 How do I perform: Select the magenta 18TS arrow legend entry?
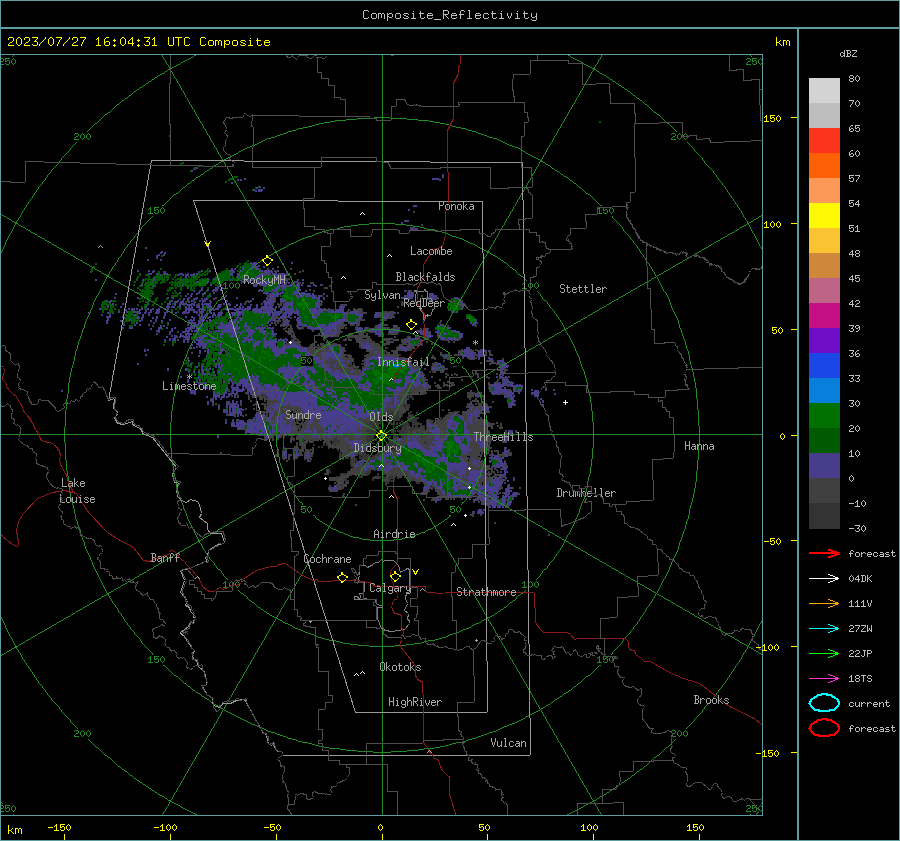824,679
